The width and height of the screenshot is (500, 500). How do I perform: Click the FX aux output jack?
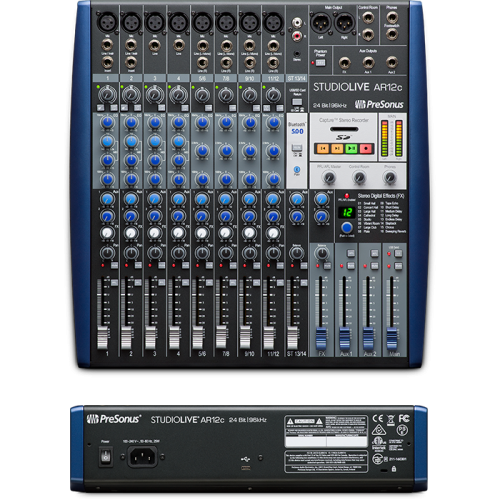tap(344, 63)
